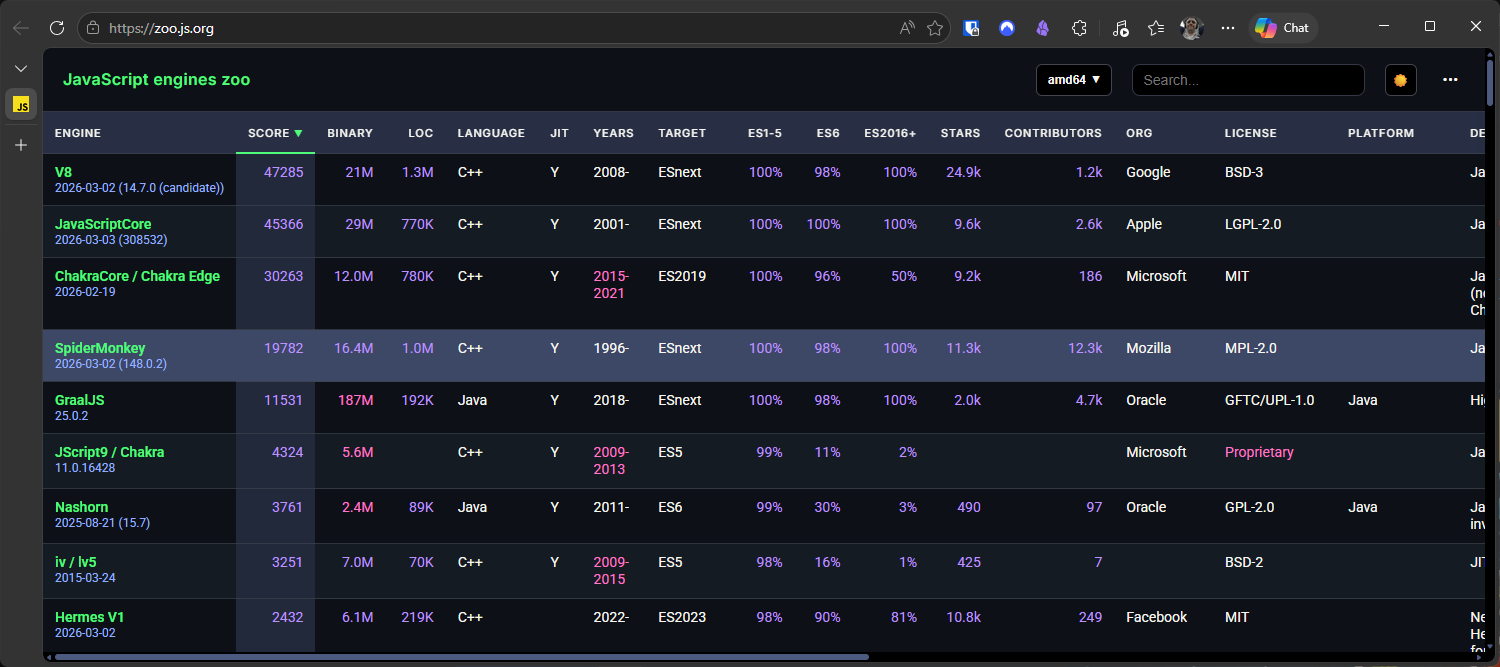
Task: Open the Hermes V1 engine link
Action: coord(89,617)
